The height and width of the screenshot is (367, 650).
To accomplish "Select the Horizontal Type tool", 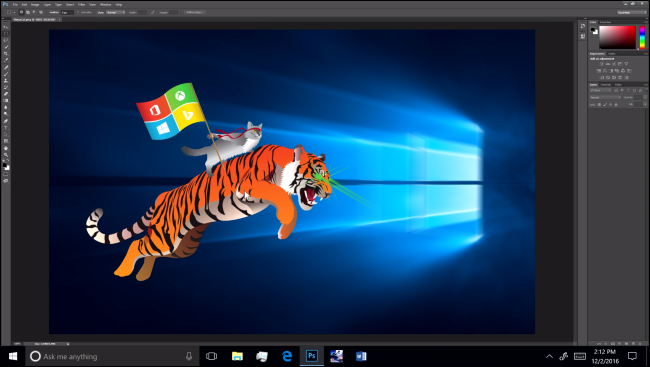I will (6, 128).
